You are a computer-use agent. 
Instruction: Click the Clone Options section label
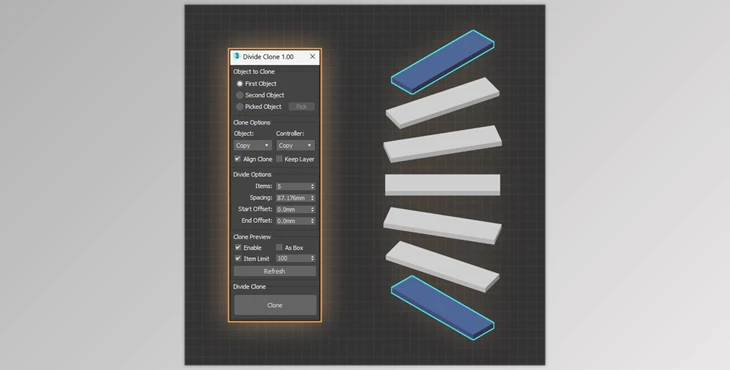tap(252, 123)
